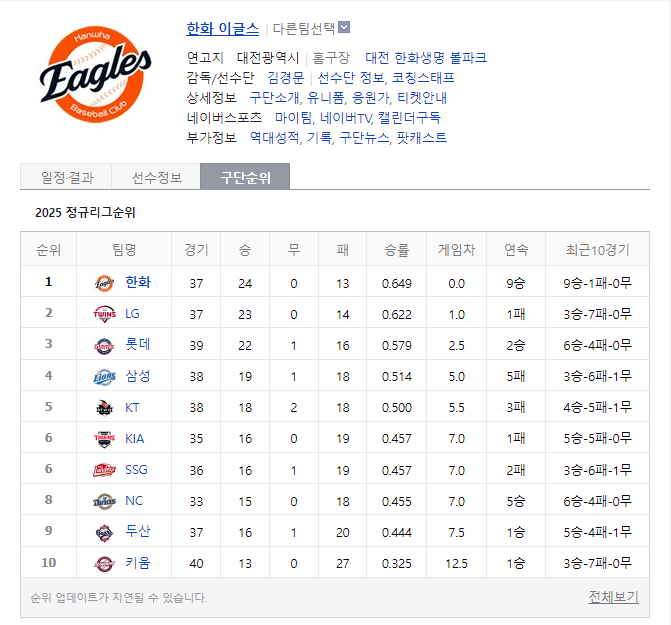The image size is (671, 625).
Task: Open the 한화 이글스 title link
Action: coord(223,29)
